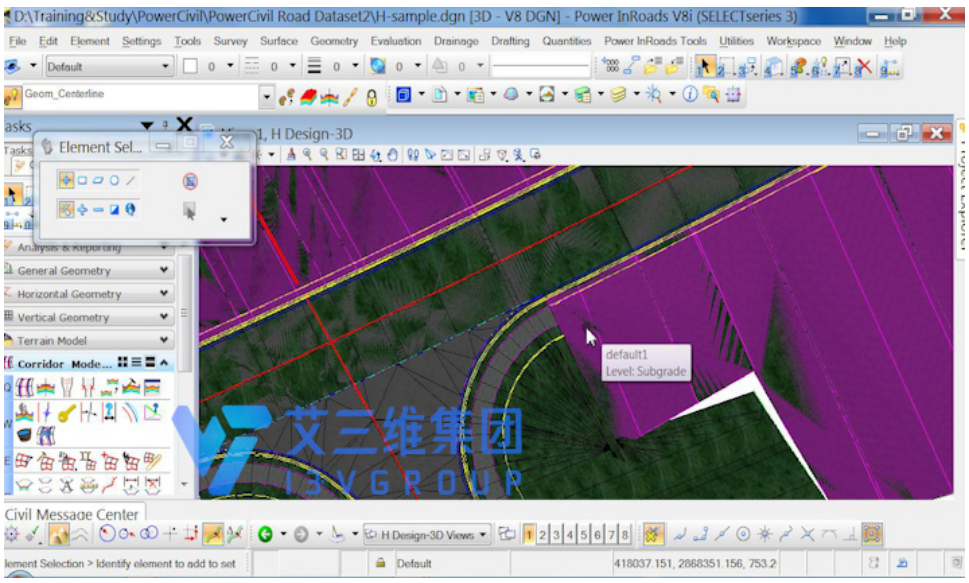
Task: Open the Geometry menu
Action: tap(334, 41)
